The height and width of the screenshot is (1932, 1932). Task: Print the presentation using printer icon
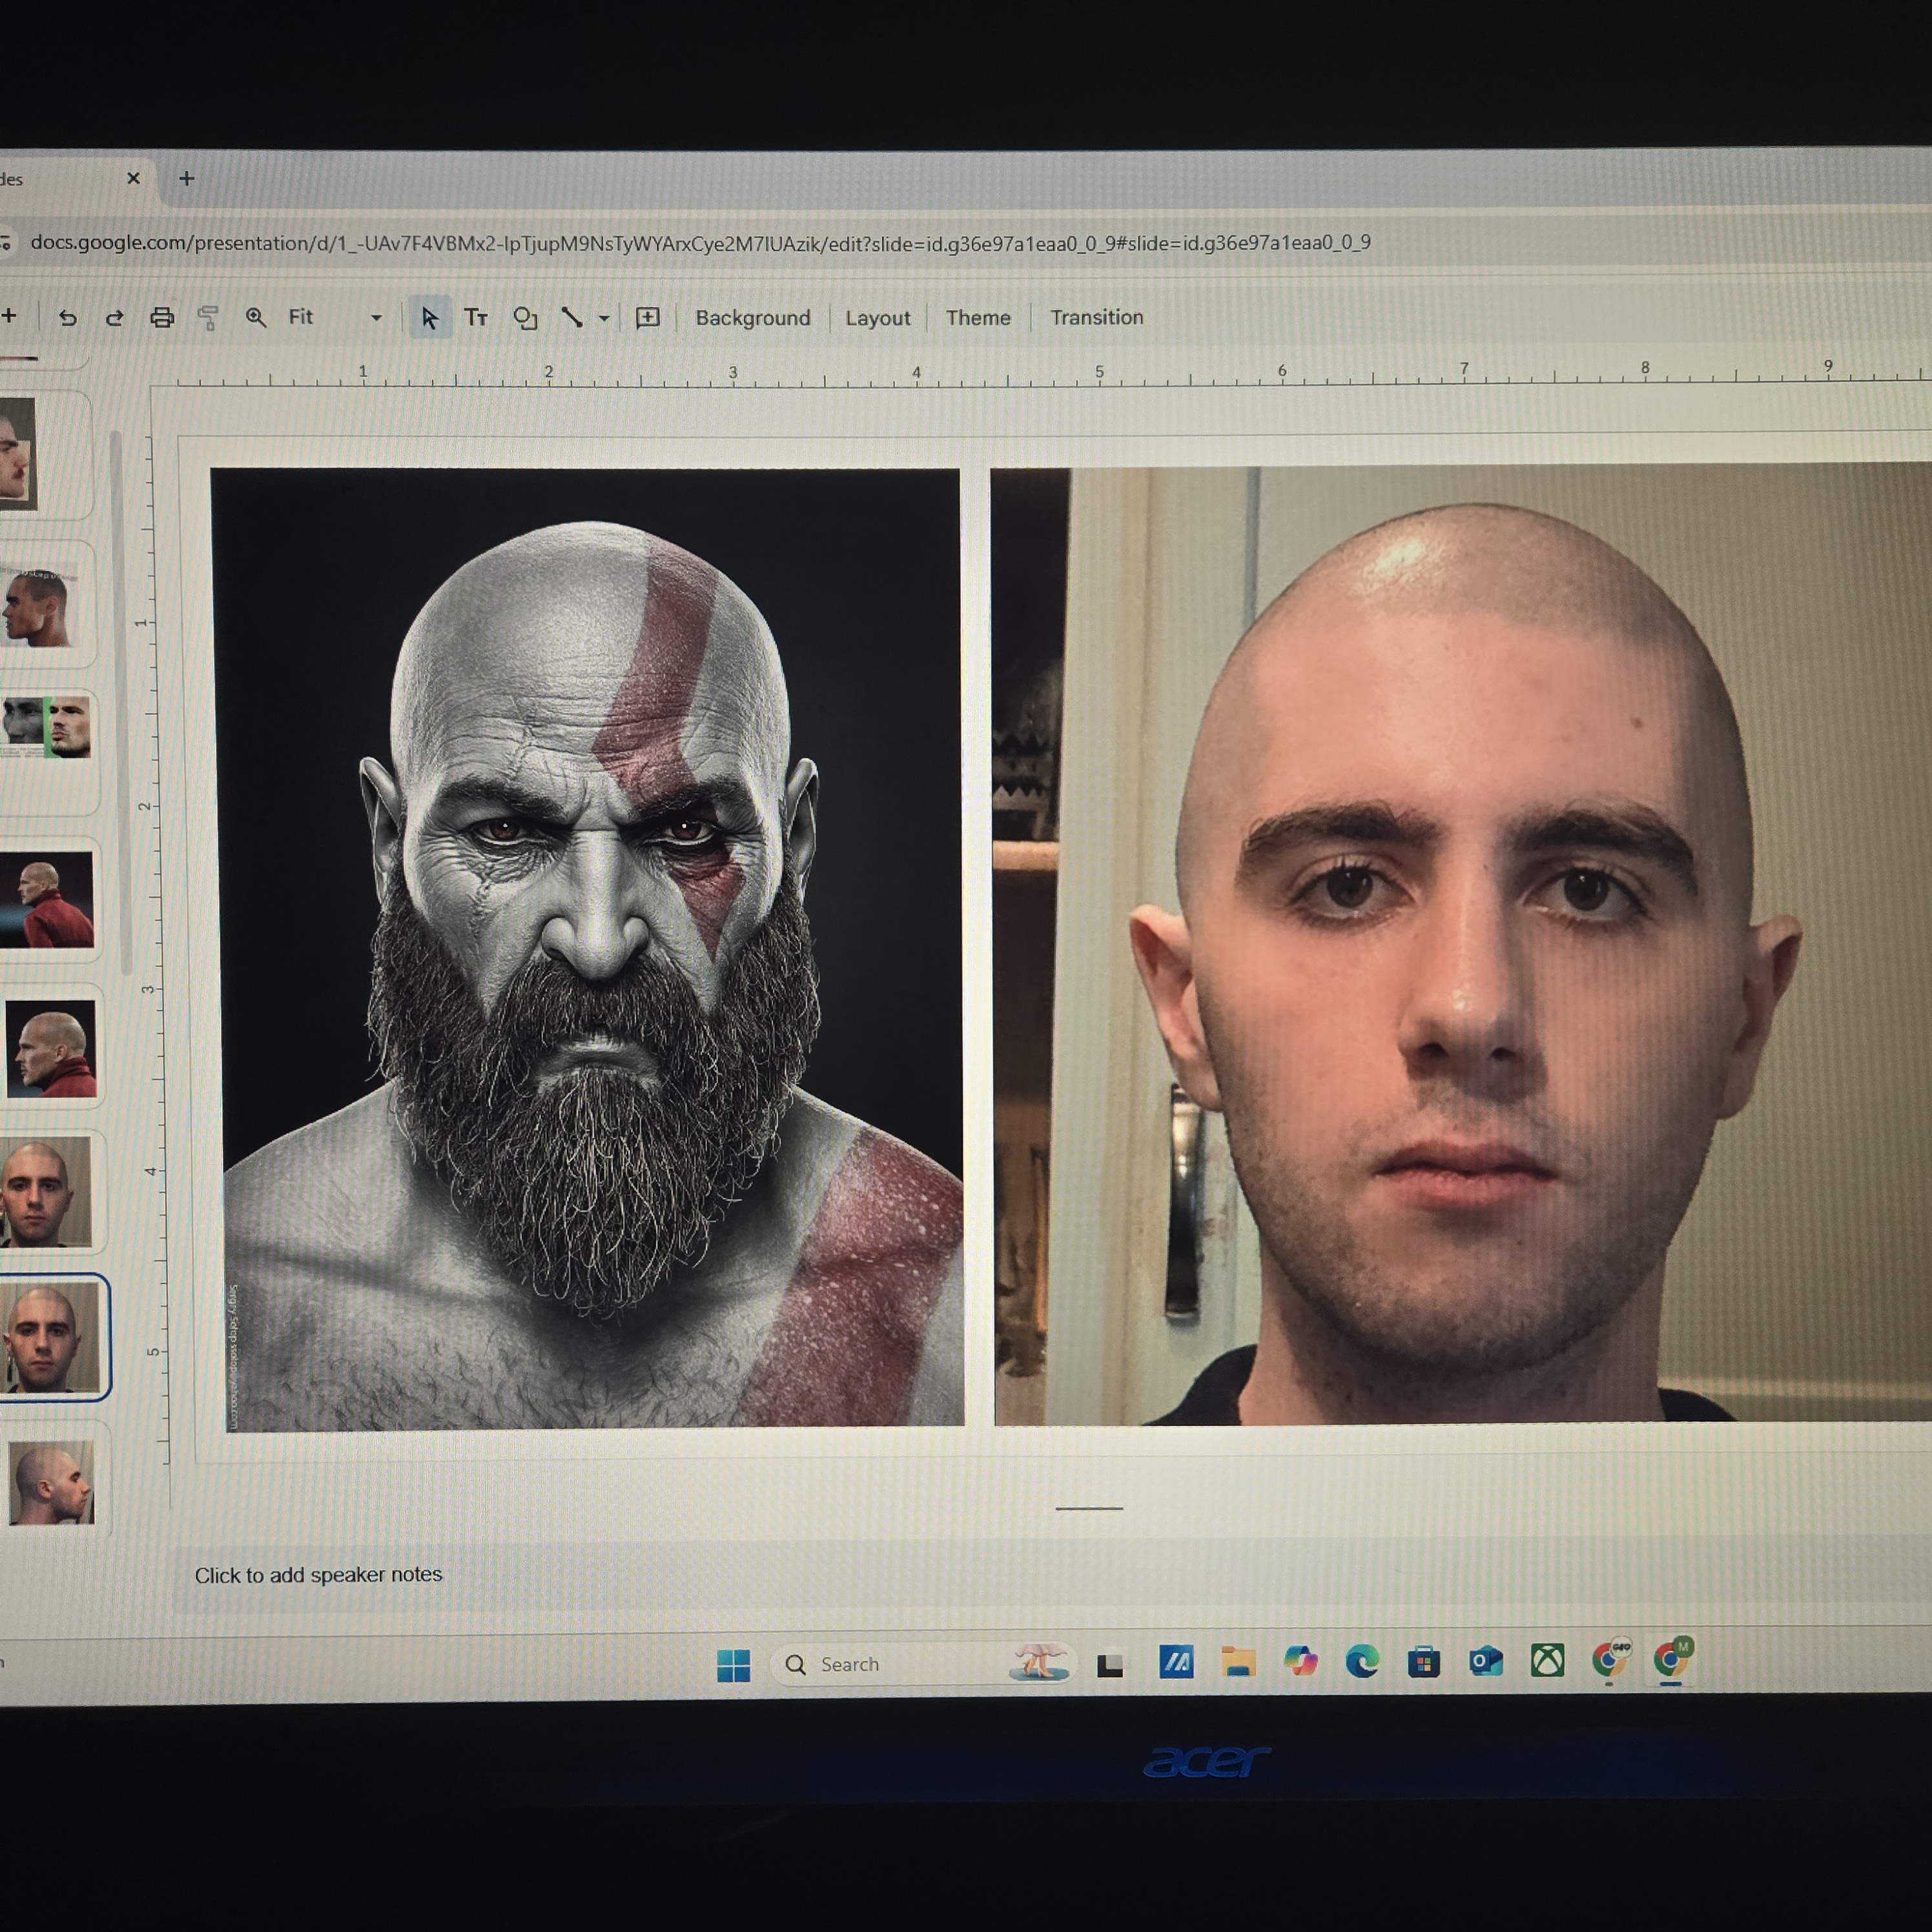point(162,318)
